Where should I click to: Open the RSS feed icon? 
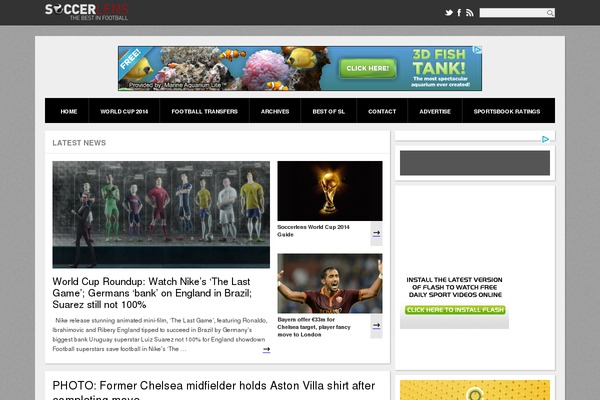coord(470,13)
